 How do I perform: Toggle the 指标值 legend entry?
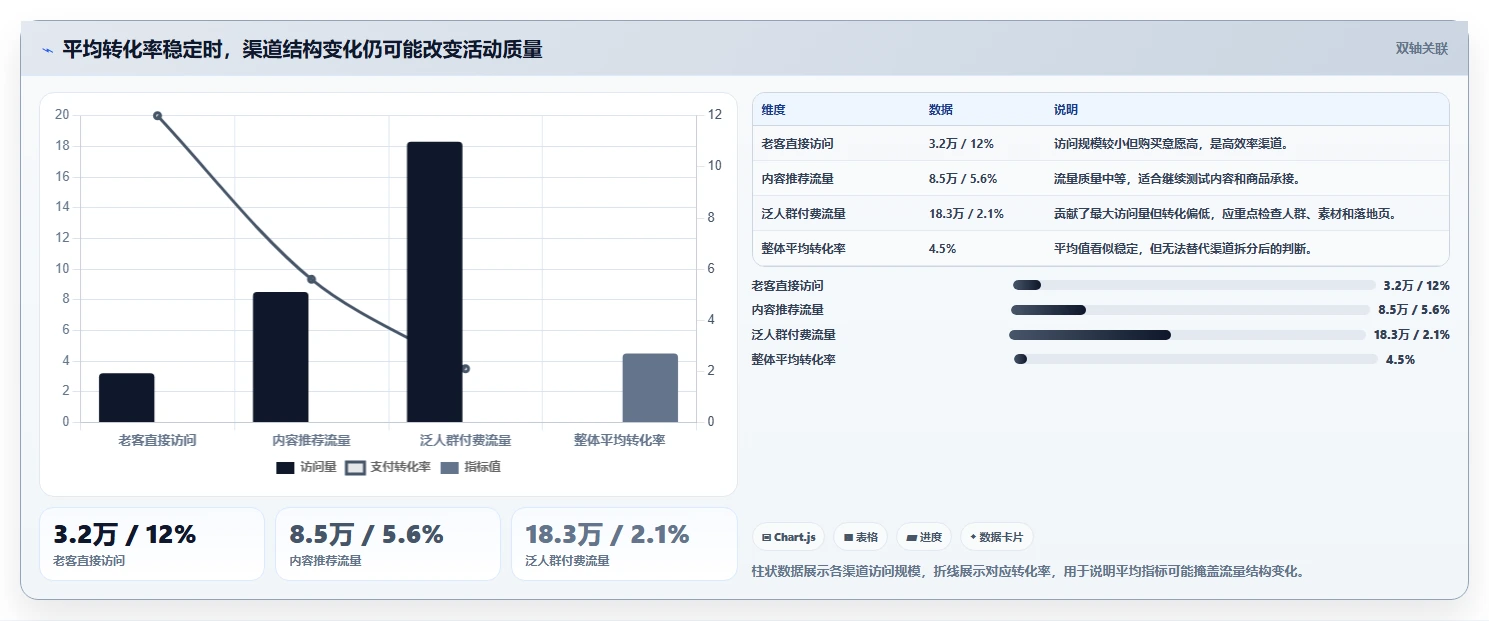(470, 467)
